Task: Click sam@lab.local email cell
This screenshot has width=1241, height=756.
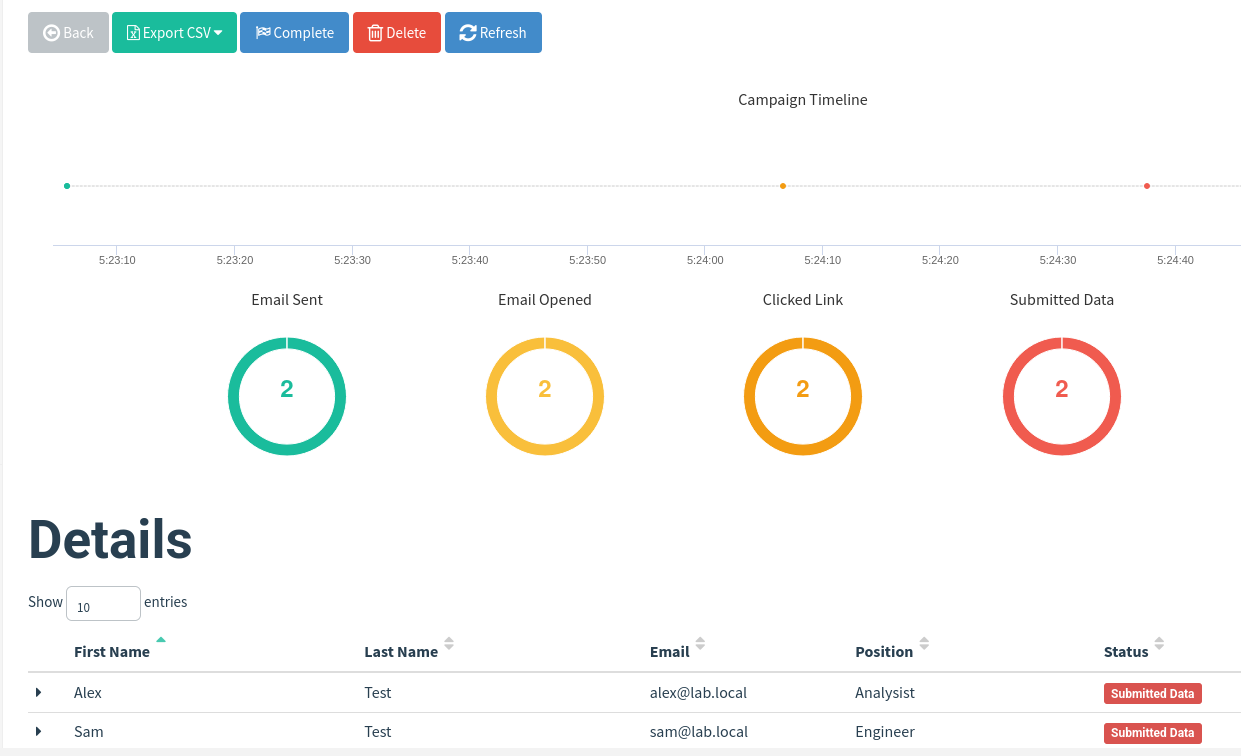Action: (698, 731)
